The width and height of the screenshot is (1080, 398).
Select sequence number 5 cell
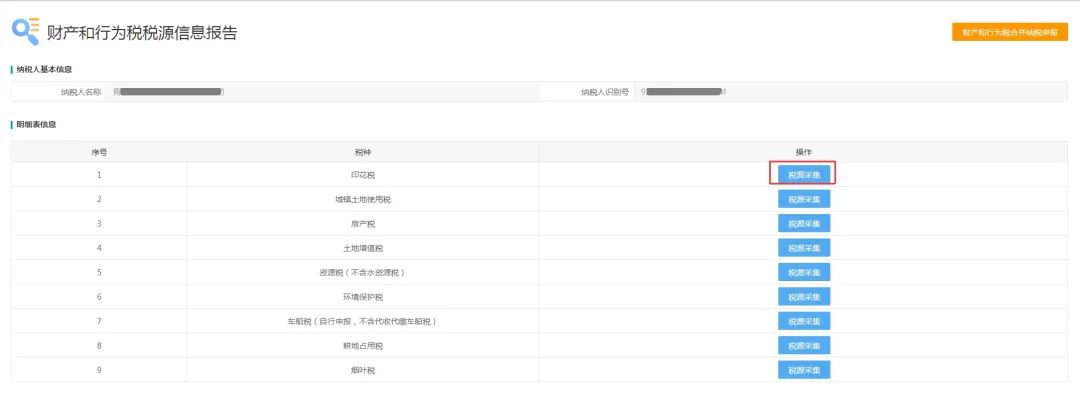coord(99,273)
